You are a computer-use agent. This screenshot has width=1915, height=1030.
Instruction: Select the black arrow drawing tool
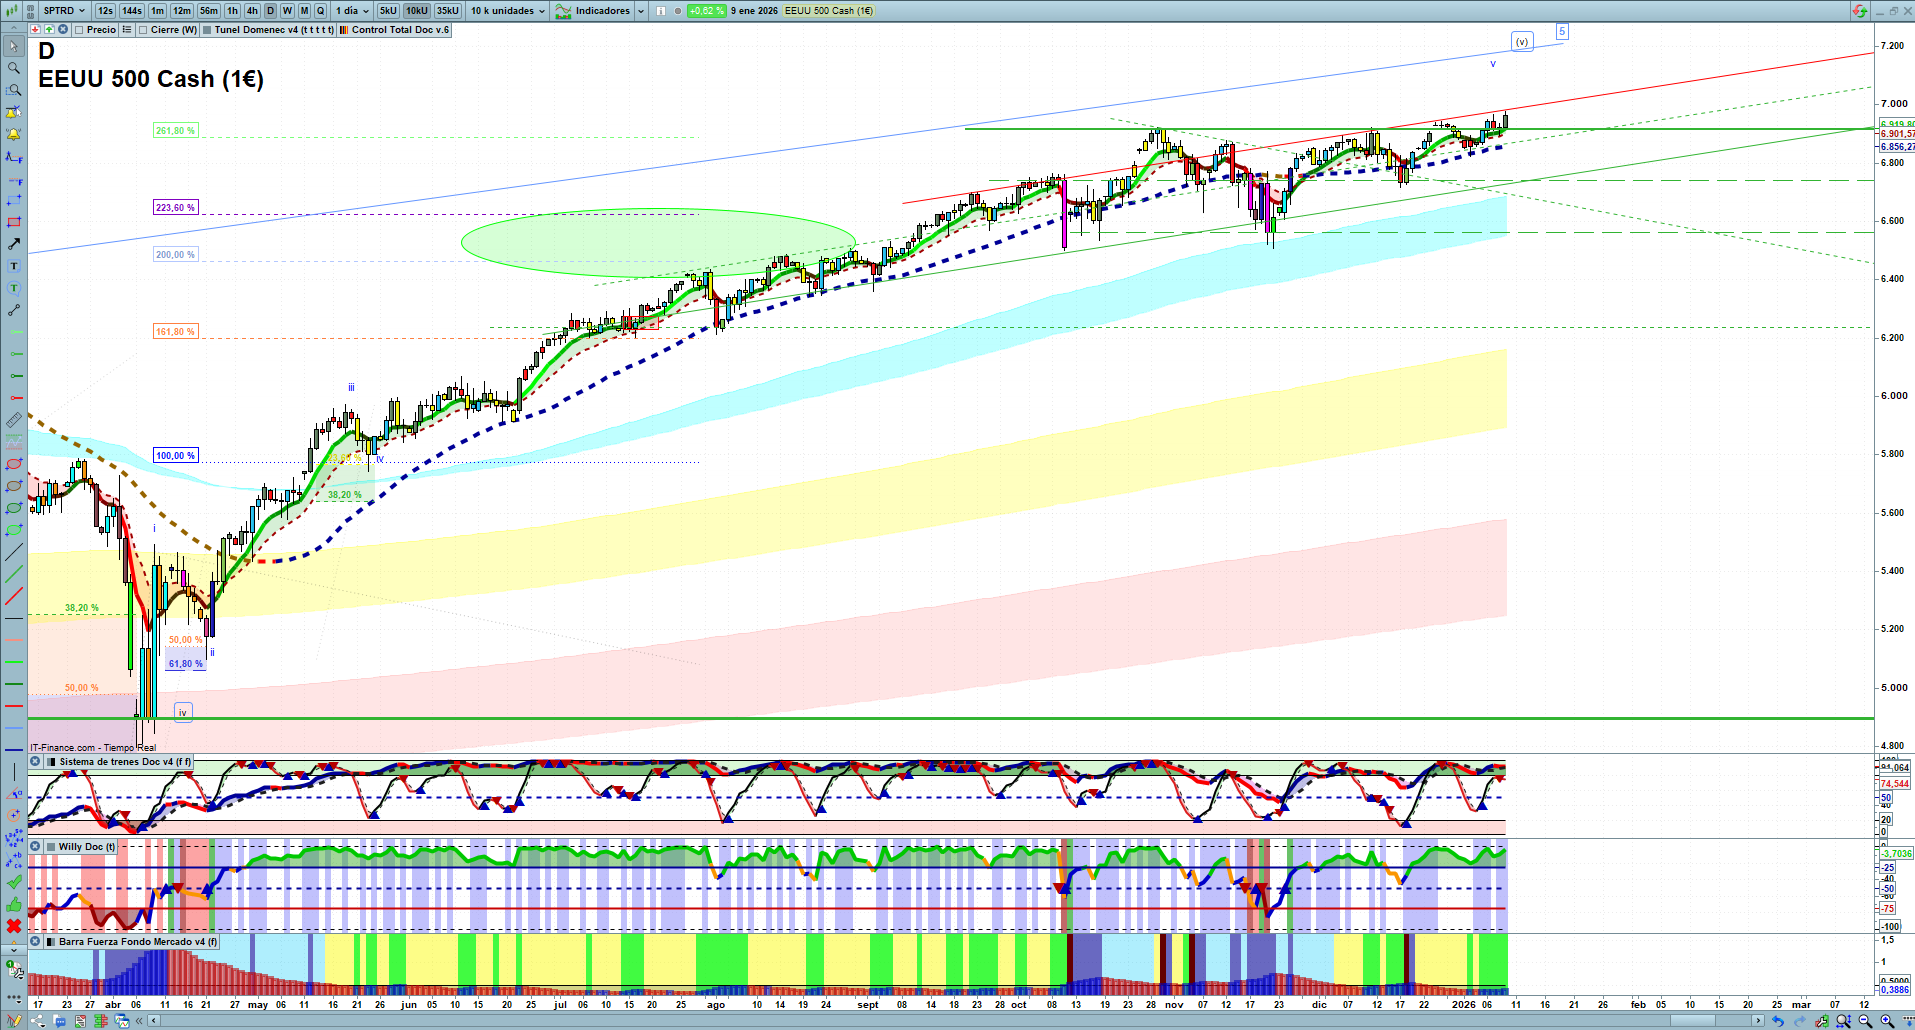(x=14, y=244)
